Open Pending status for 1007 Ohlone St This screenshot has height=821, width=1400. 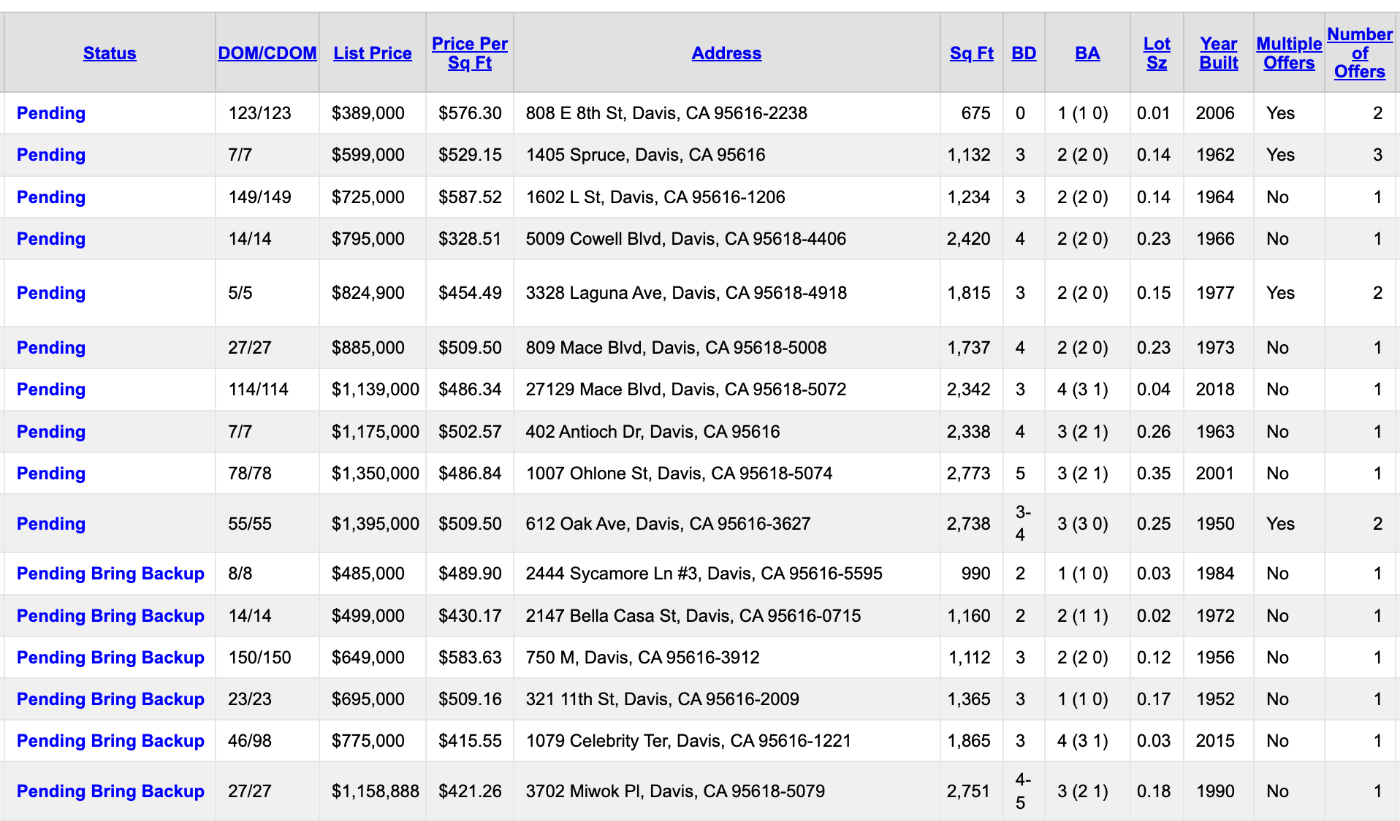point(51,473)
